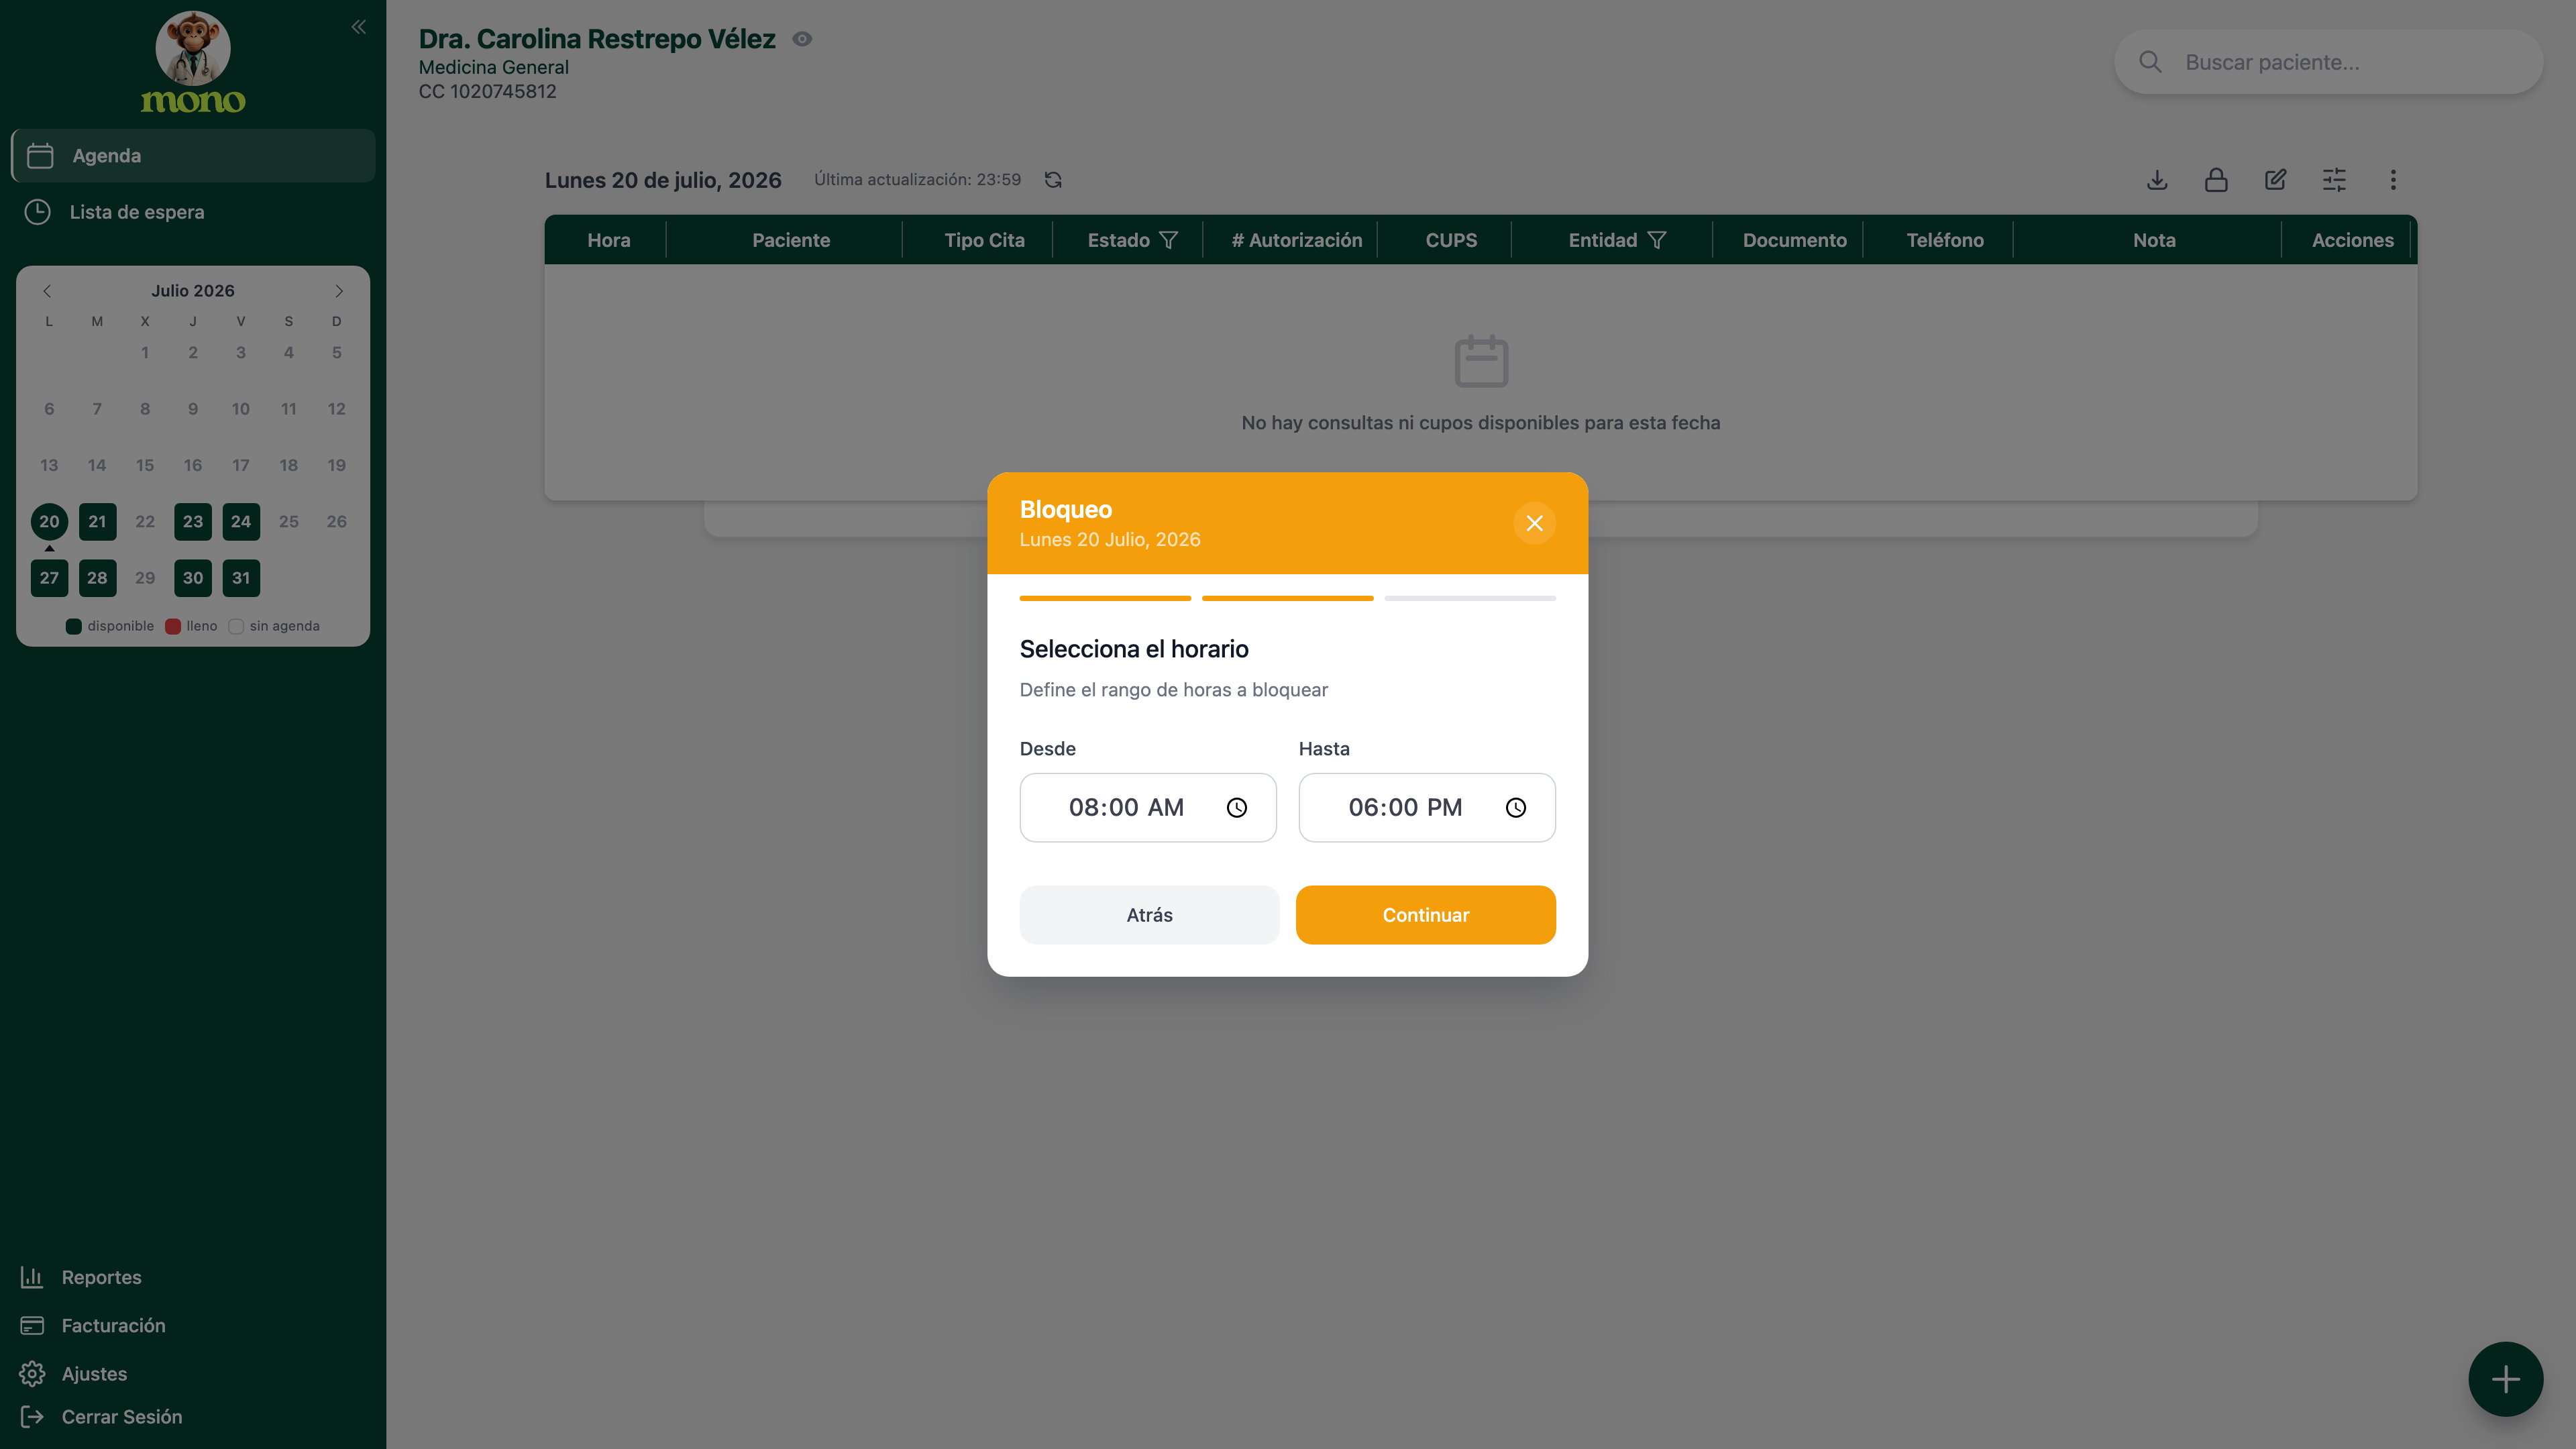Image resolution: width=2576 pixels, height=1449 pixels.
Task: Click the Continuar button
Action: tap(1425, 915)
